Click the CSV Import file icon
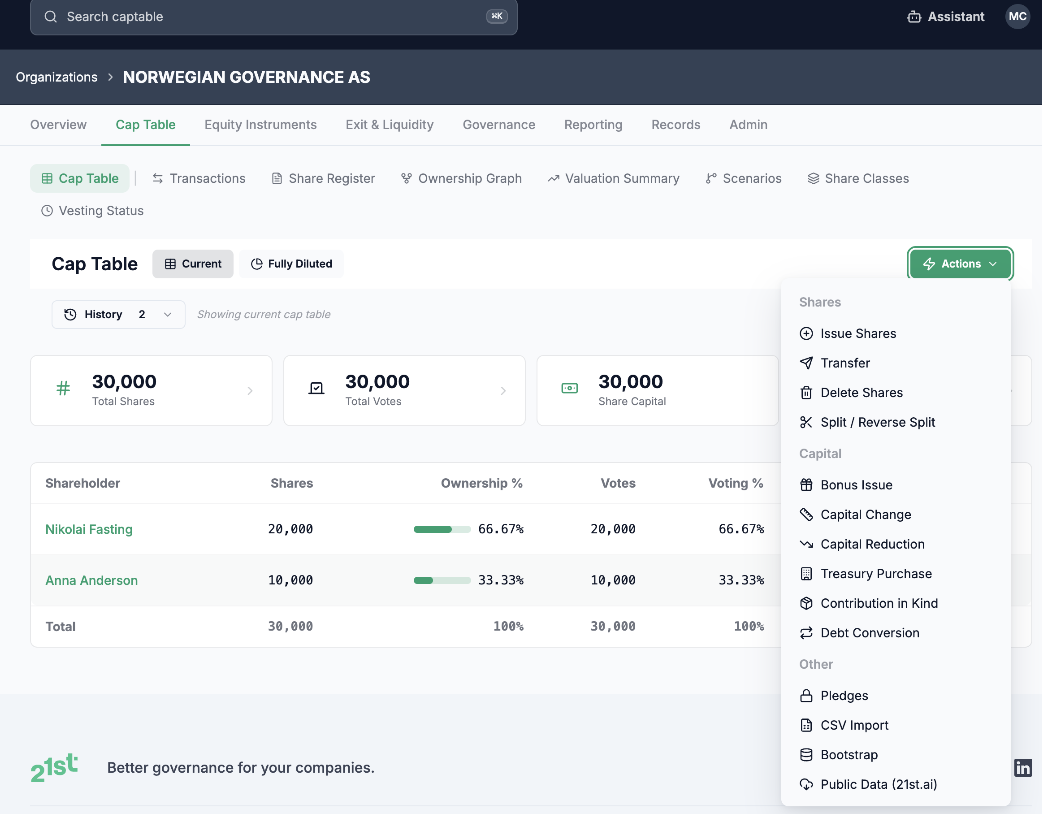The width and height of the screenshot is (1042, 814). [x=806, y=725]
